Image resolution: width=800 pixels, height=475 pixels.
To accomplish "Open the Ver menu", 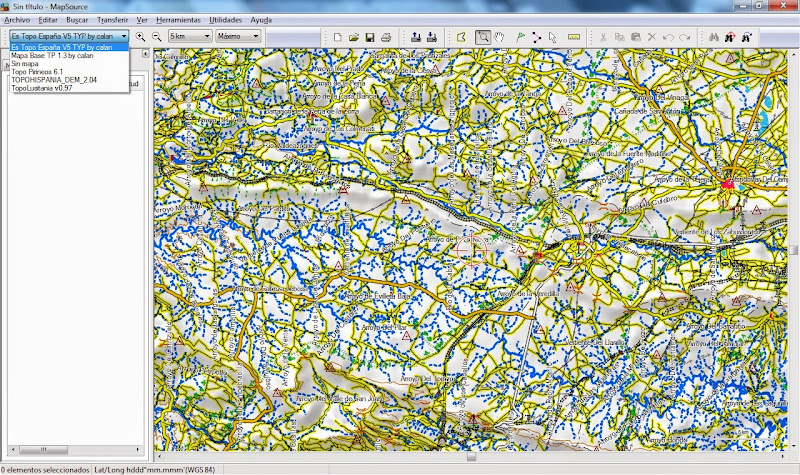I will pyautogui.click(x=142, y=20).
